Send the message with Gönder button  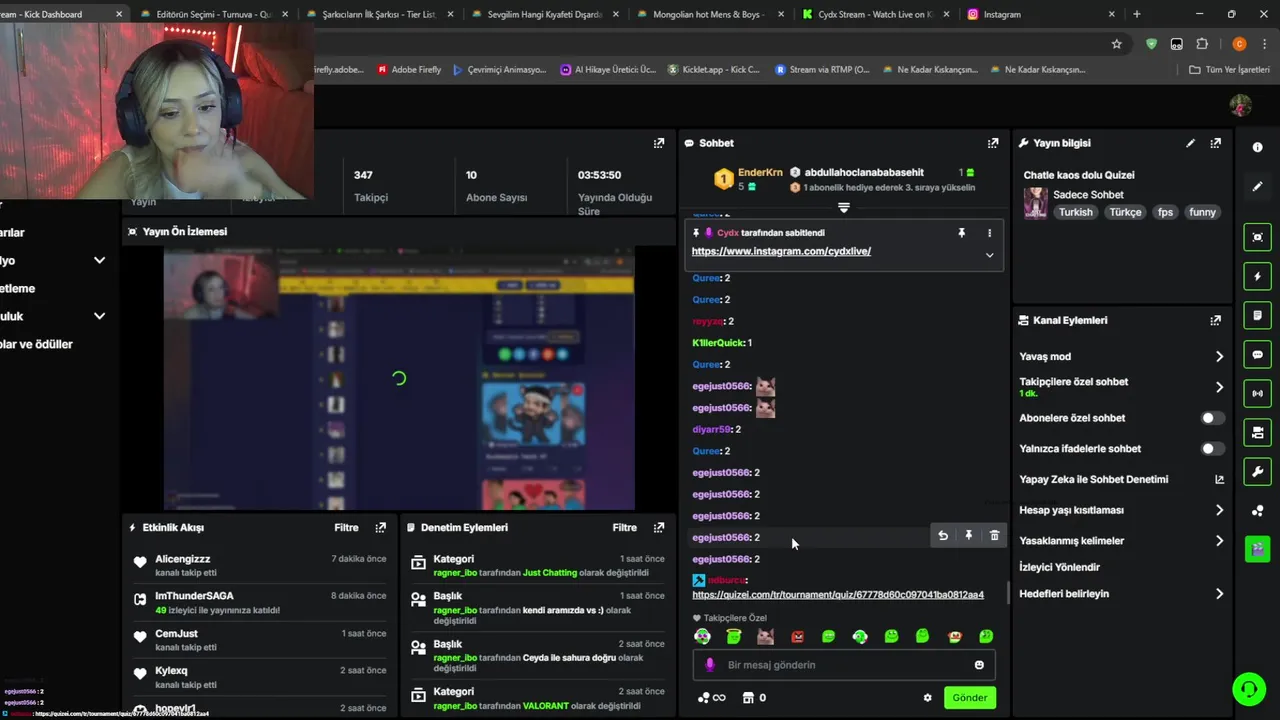[969, 698]
